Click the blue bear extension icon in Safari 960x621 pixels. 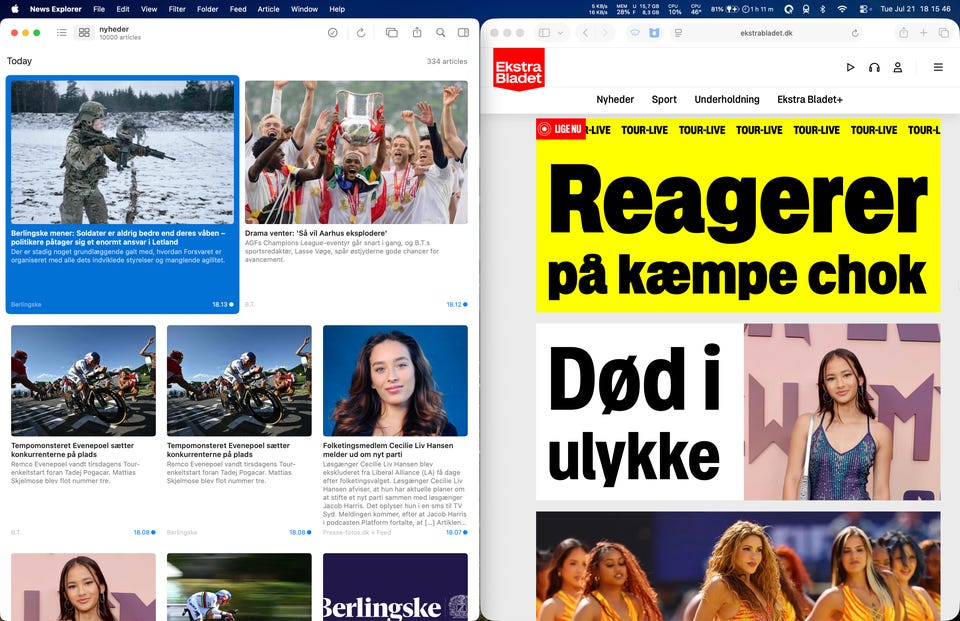(654, 33)
